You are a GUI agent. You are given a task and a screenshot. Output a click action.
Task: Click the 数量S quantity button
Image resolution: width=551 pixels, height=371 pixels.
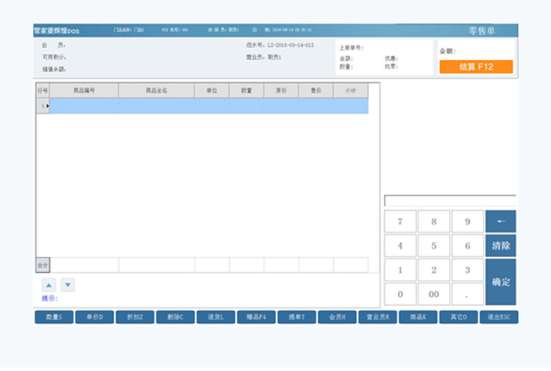click(54, 317)
